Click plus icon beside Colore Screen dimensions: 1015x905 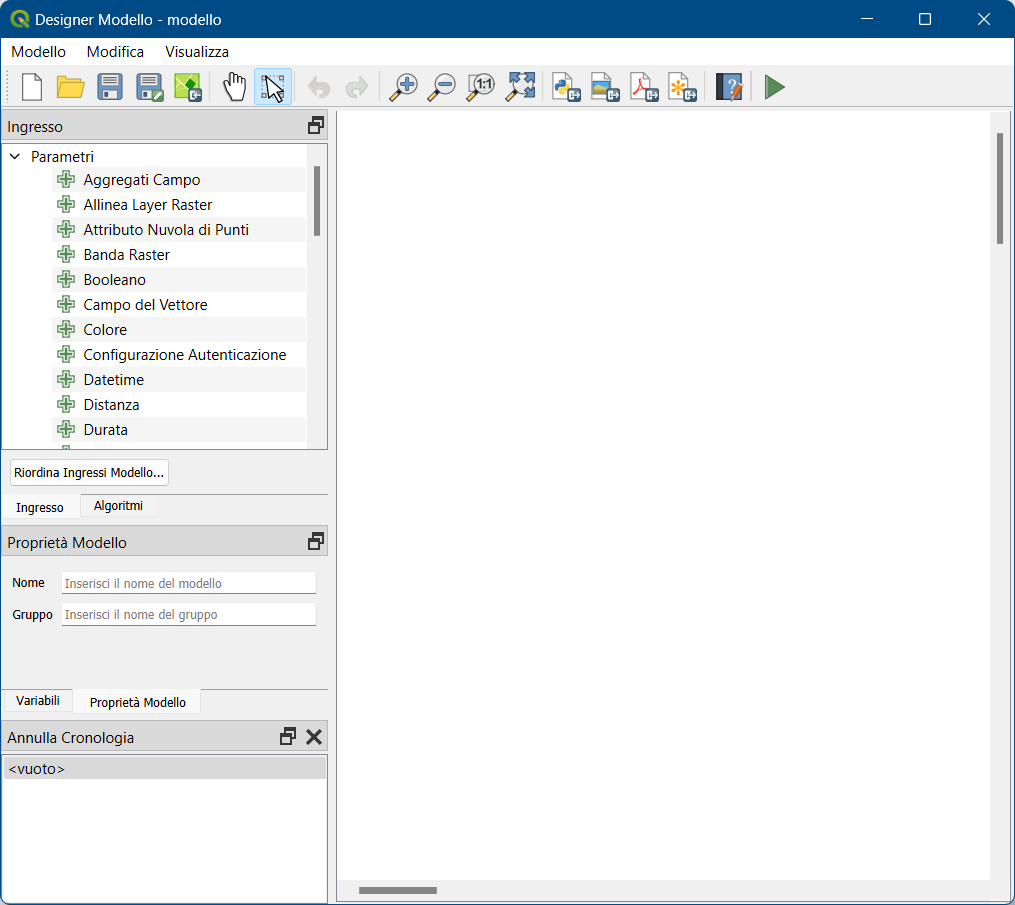coord(66,330)
